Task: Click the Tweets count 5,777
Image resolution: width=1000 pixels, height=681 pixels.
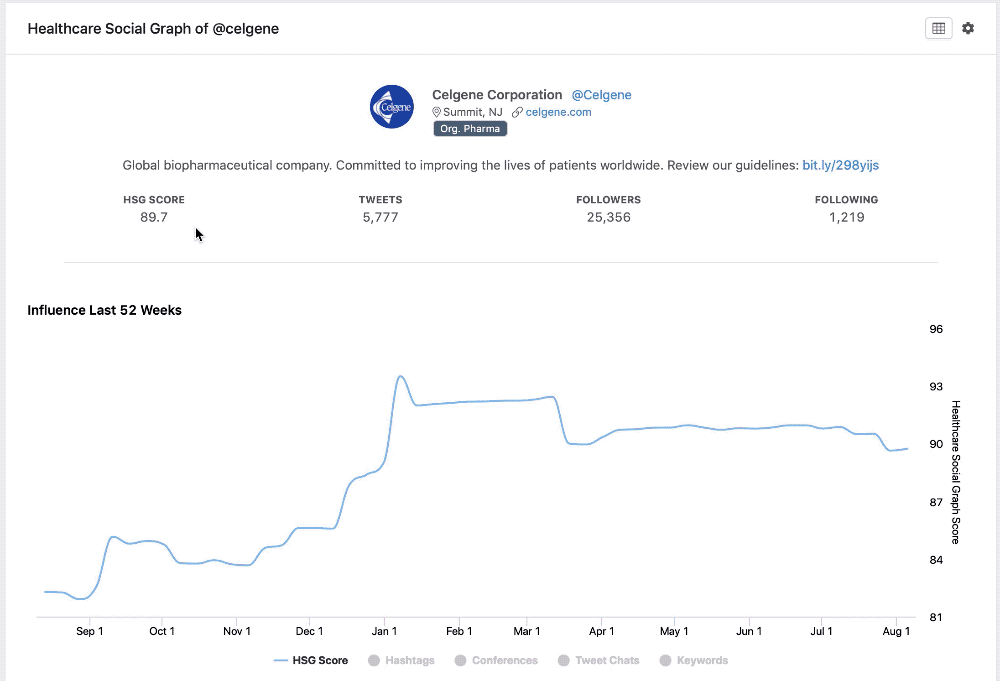Action: click(381, 217)
